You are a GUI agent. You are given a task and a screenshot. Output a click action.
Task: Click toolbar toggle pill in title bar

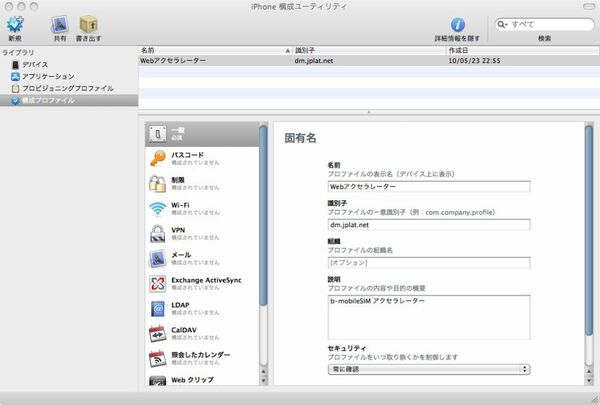pyautogui.click(x=589, y=7)
